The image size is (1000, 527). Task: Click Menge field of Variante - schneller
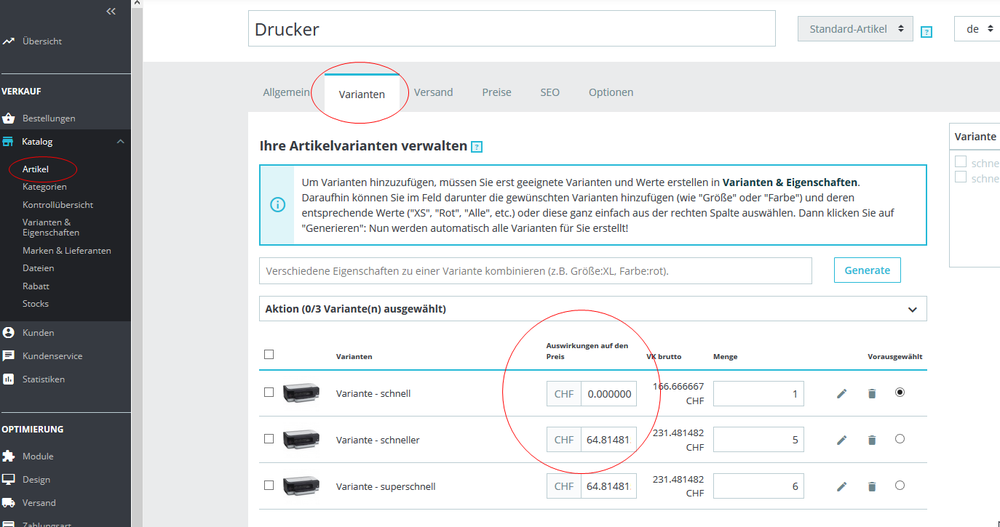[x=758, y=440]
